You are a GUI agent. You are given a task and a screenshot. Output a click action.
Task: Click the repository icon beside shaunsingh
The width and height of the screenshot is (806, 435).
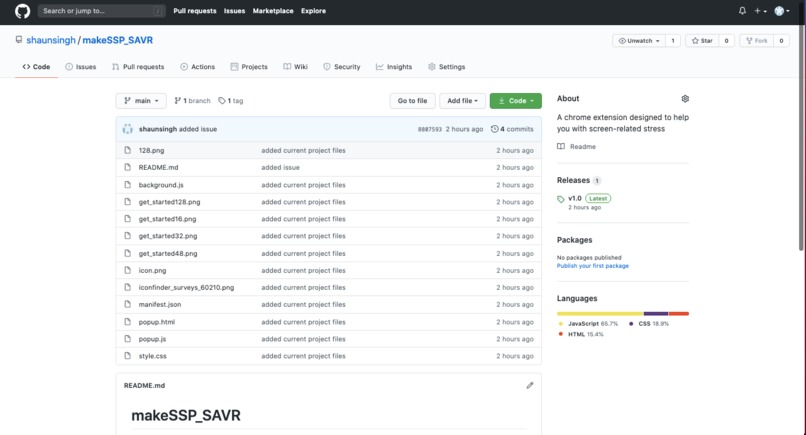tap(19, 40)
